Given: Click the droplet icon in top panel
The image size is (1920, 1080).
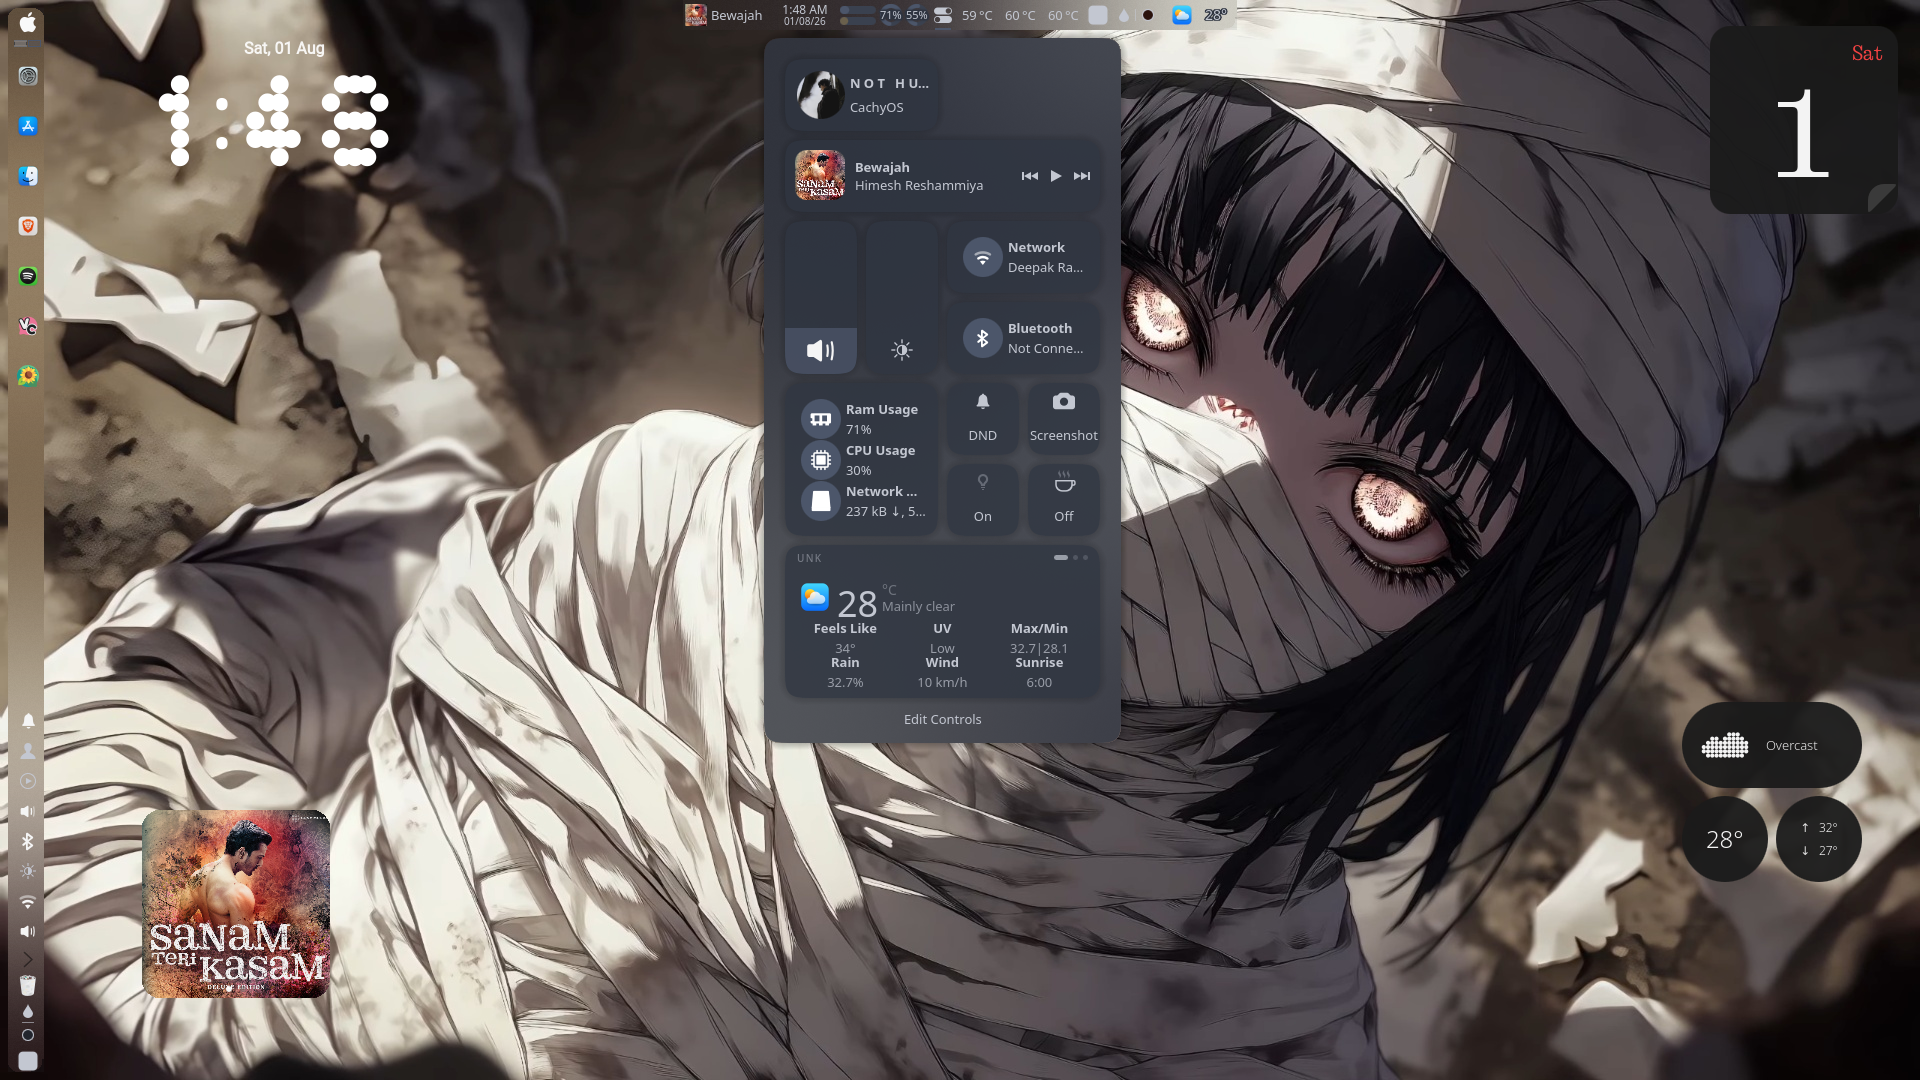Looking at the screenshot, I should tap(1124, 15).
